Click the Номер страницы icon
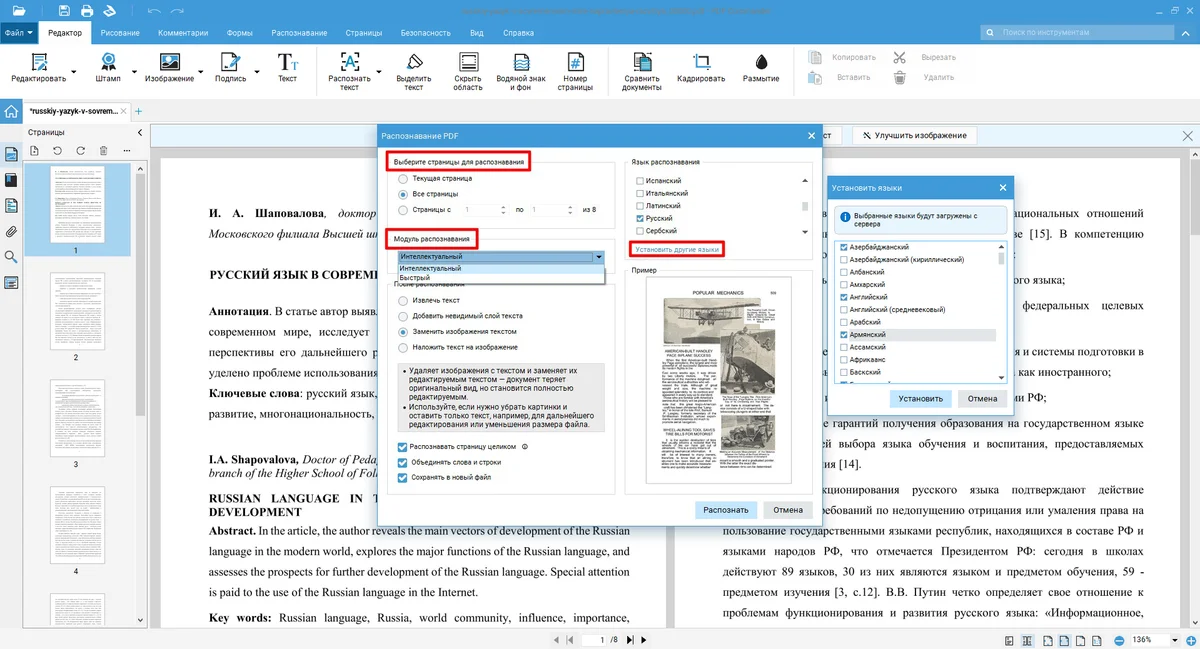The width and height of the screenshot is (1200, 649). [575, 62]
